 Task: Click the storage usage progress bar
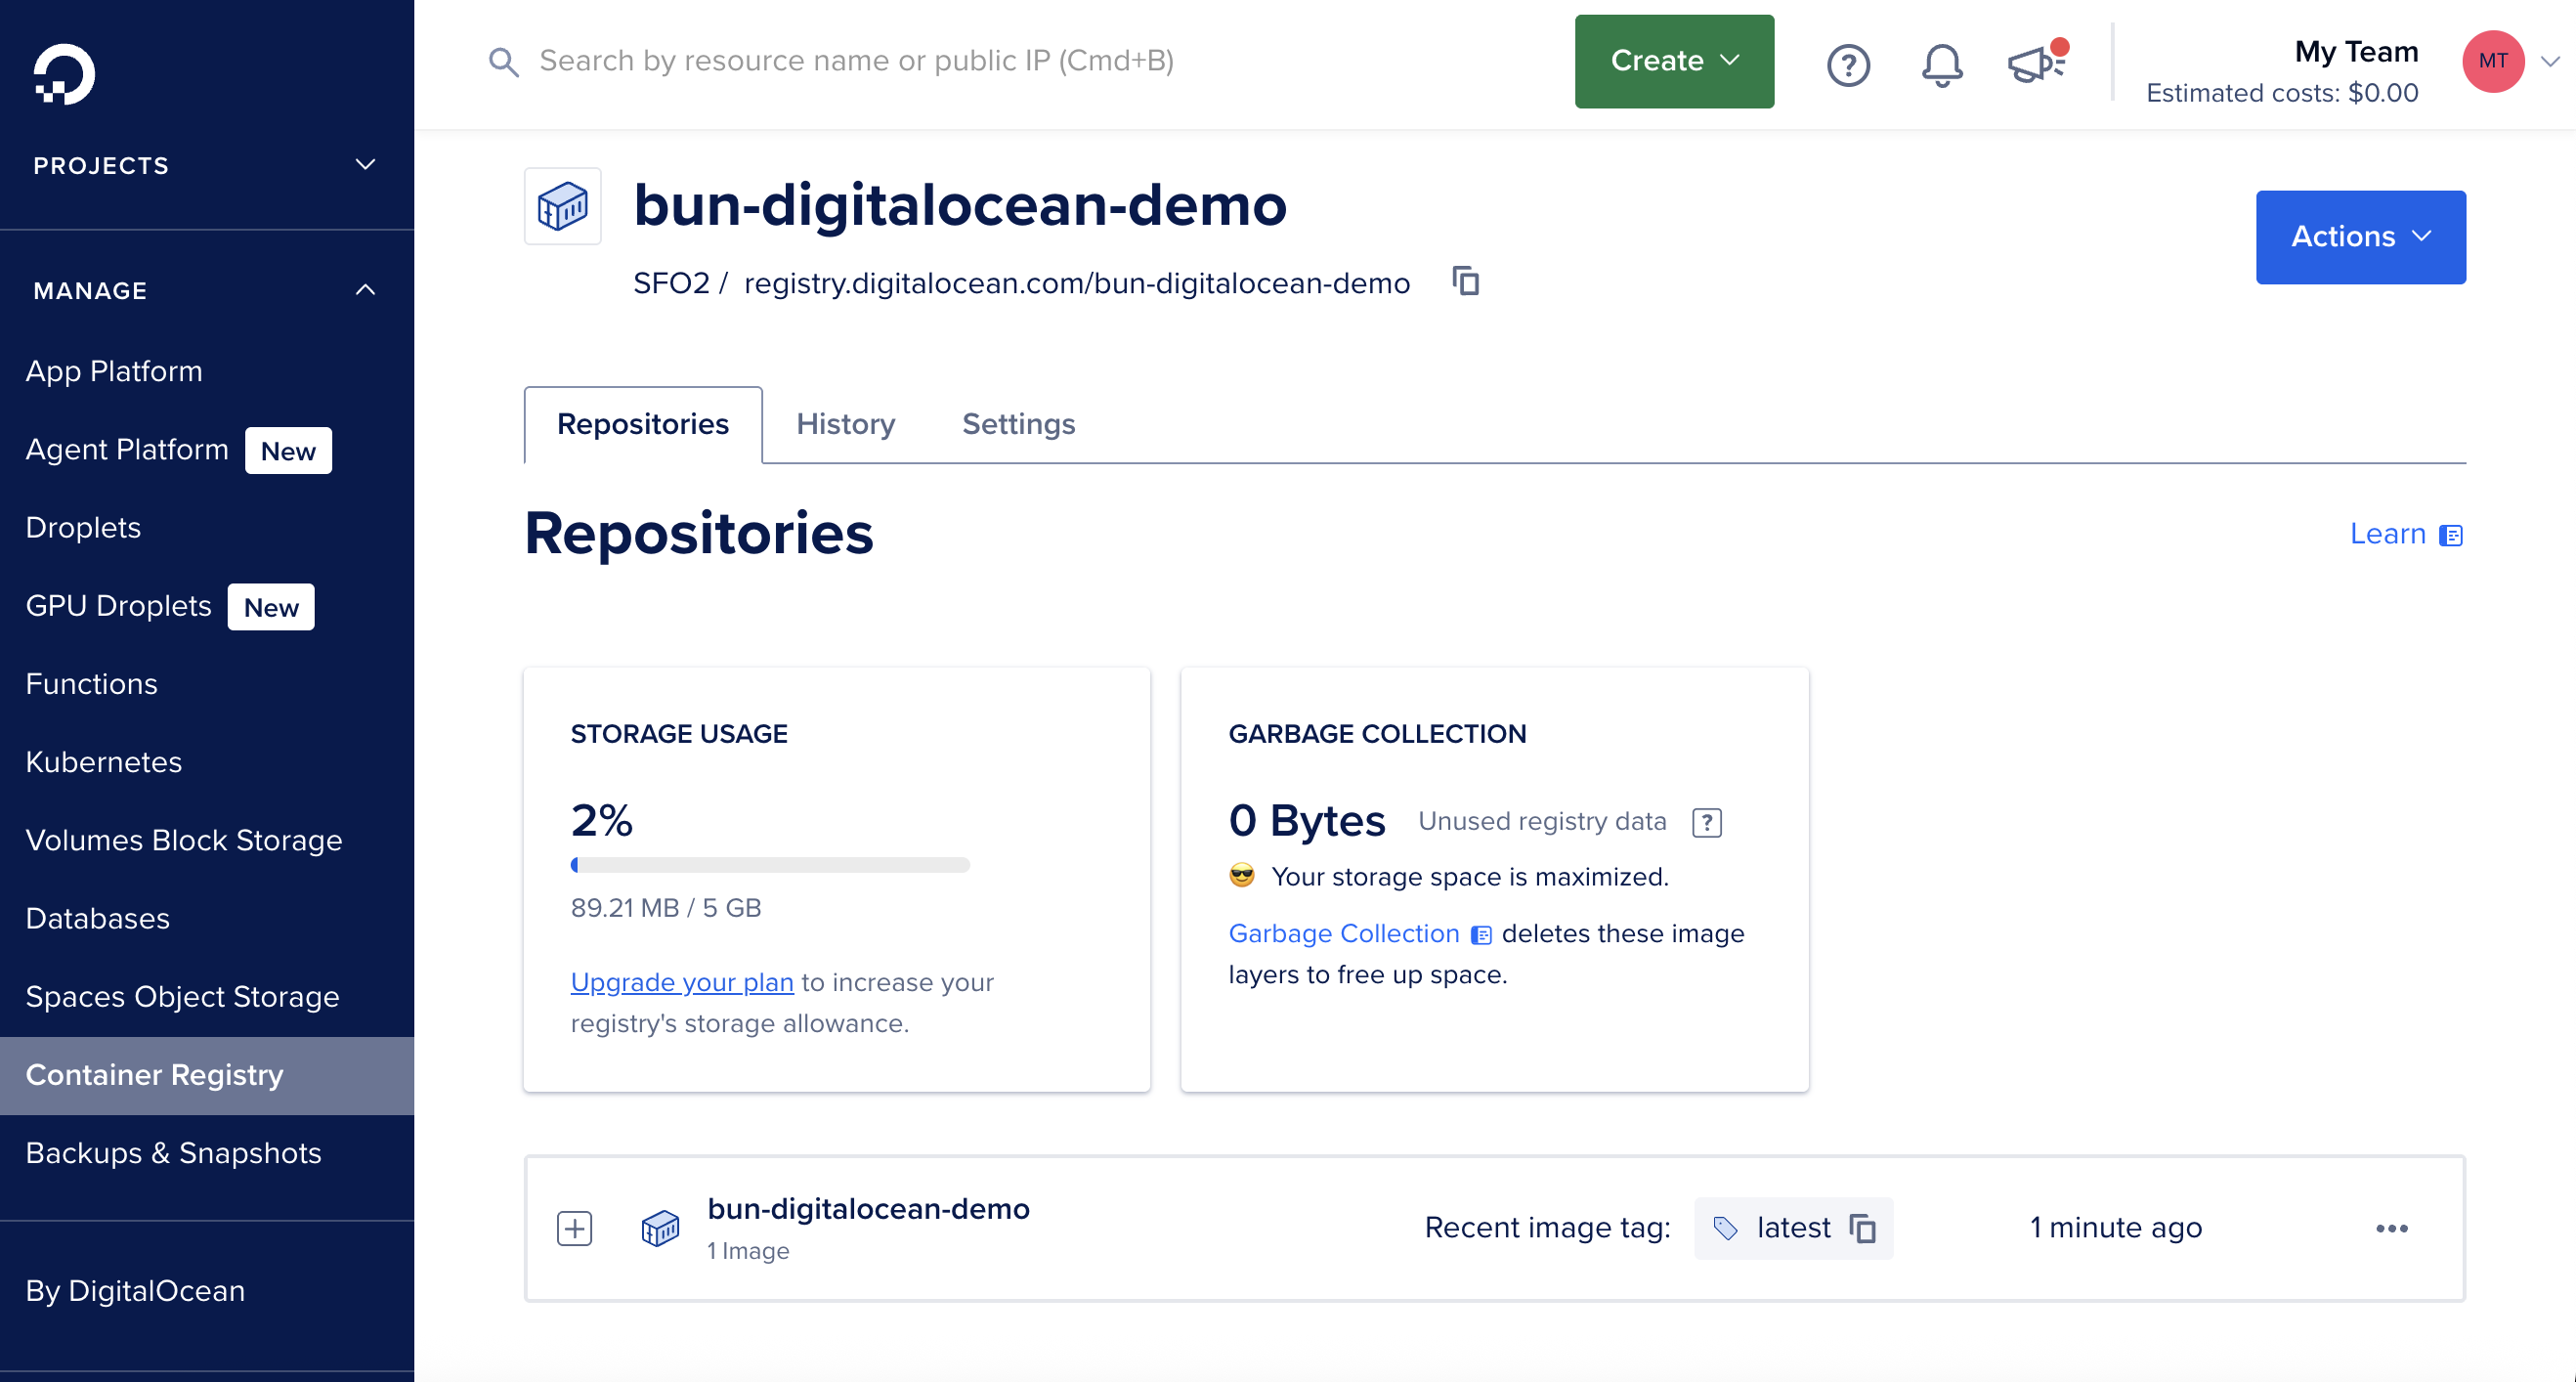tap(770, 864)
